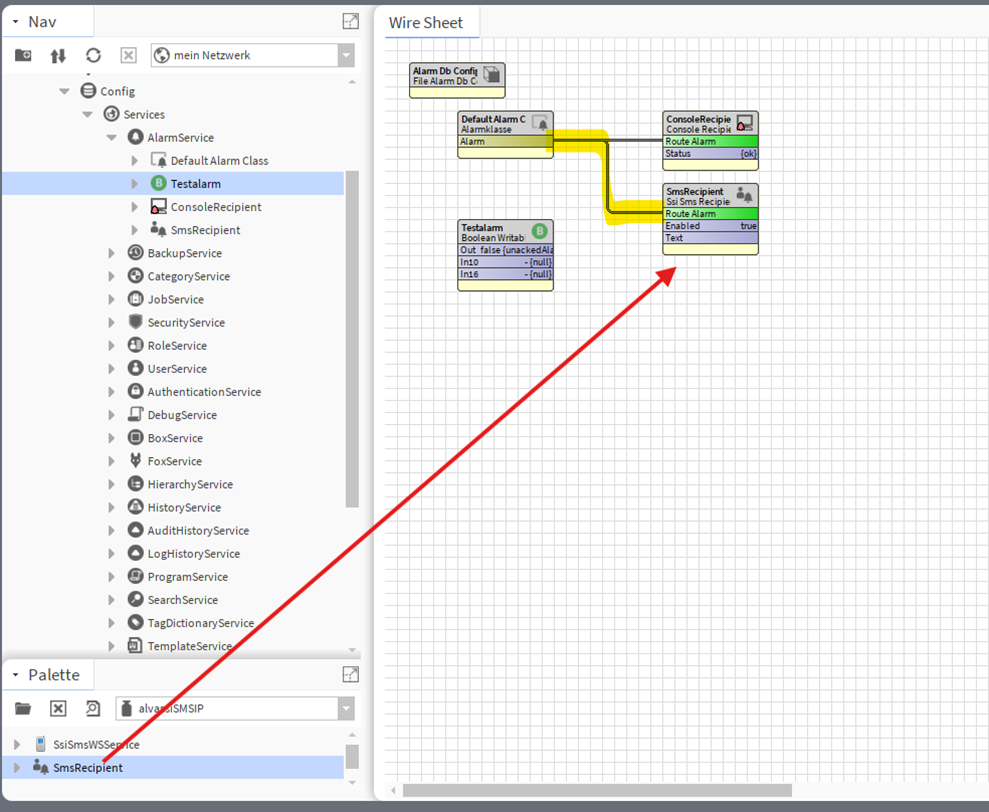Screen dimensions: 989x812
Task: Expand the Testalarm tree node
Action: pos(134,184)
